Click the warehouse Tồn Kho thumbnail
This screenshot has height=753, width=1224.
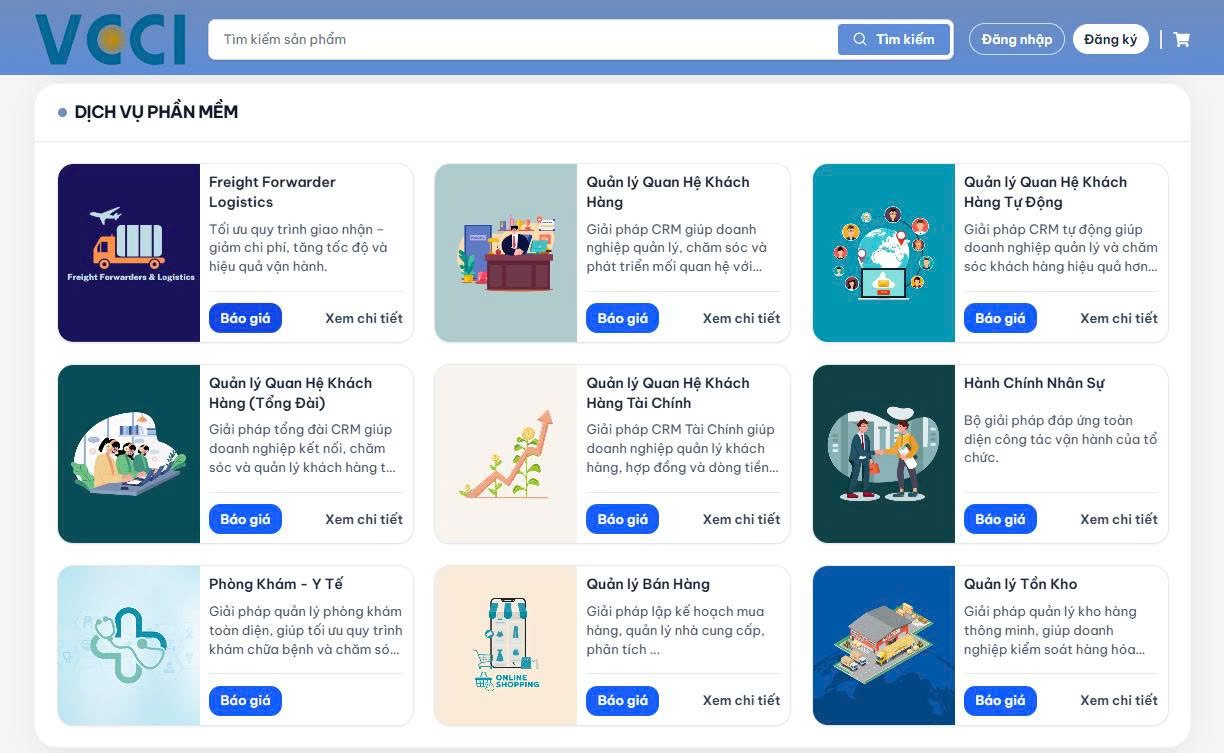[884, 645]
